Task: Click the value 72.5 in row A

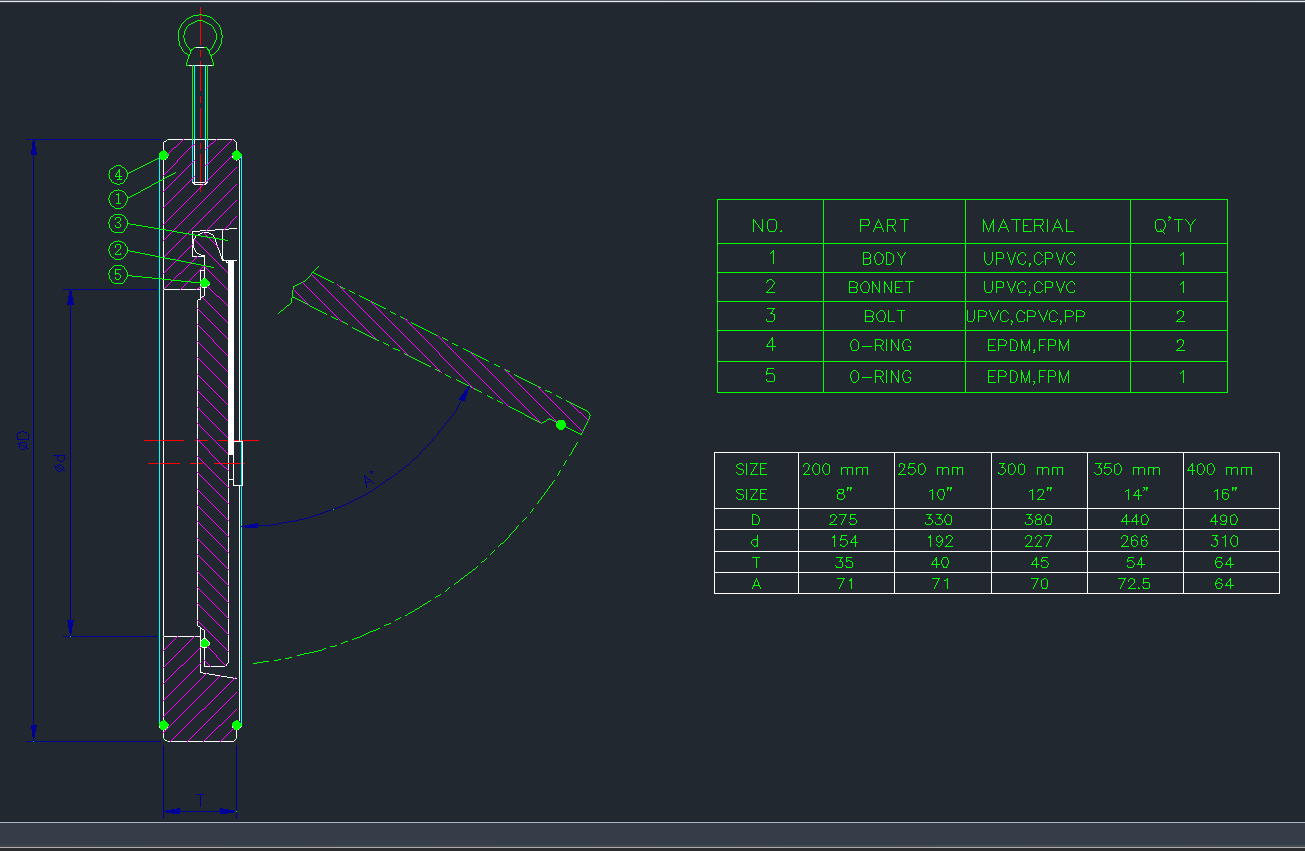Action: click(x=1134, y=584)
